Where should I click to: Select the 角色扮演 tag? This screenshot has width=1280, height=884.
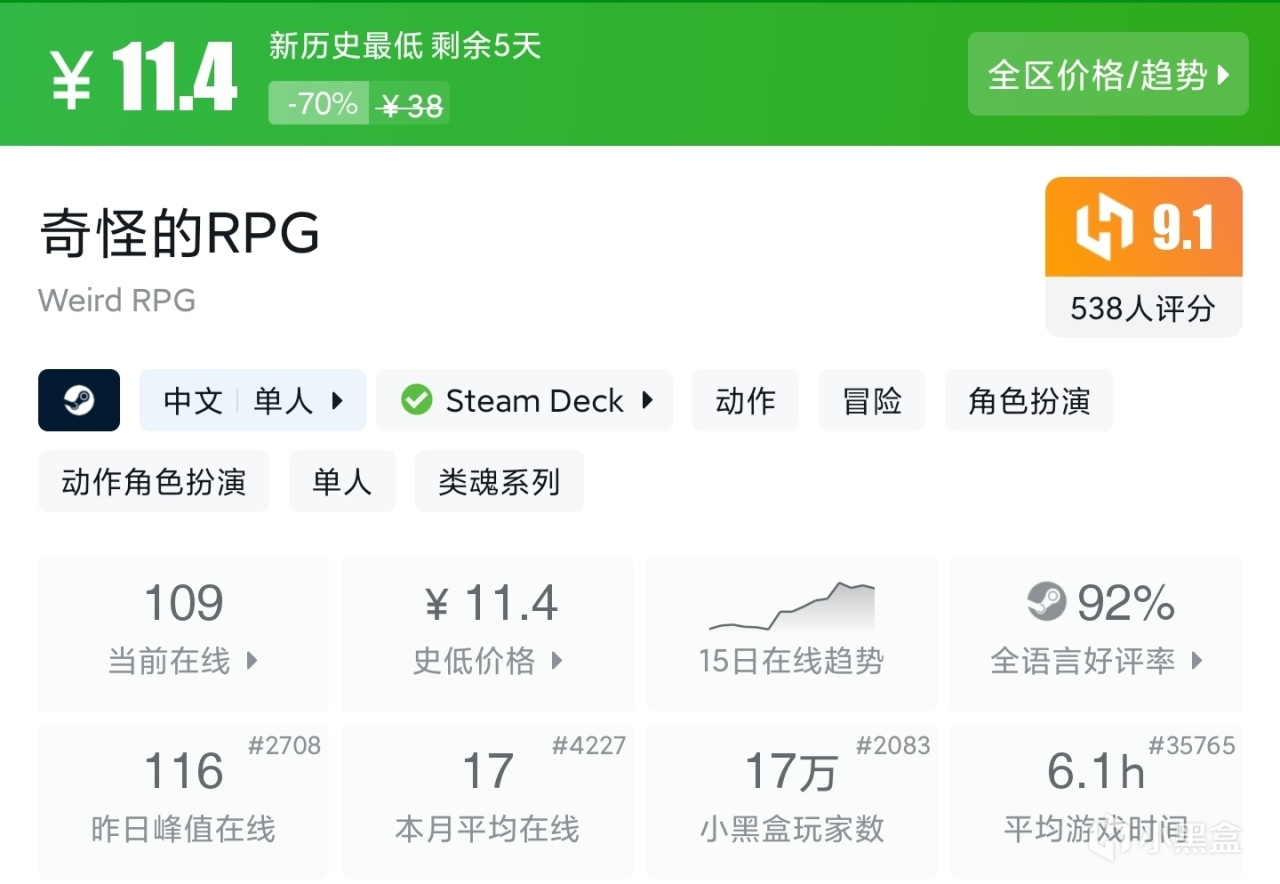coord(1028,400)
